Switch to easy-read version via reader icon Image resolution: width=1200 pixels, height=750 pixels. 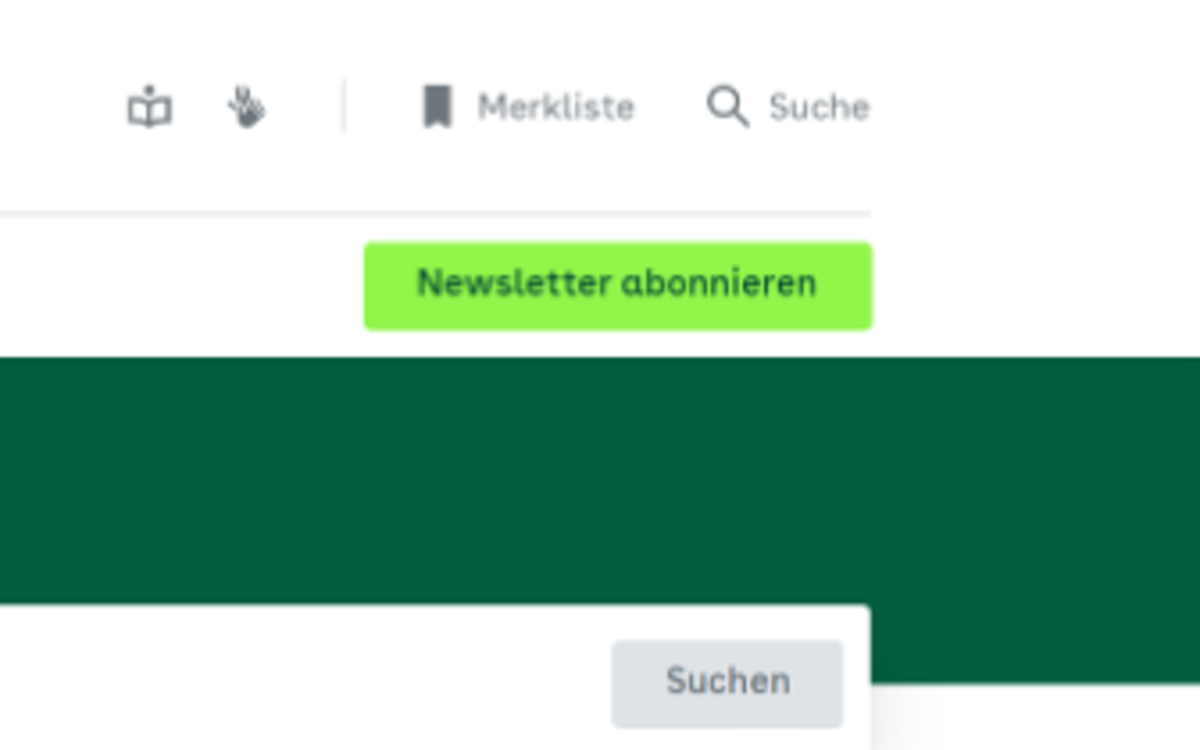point(149,107)
